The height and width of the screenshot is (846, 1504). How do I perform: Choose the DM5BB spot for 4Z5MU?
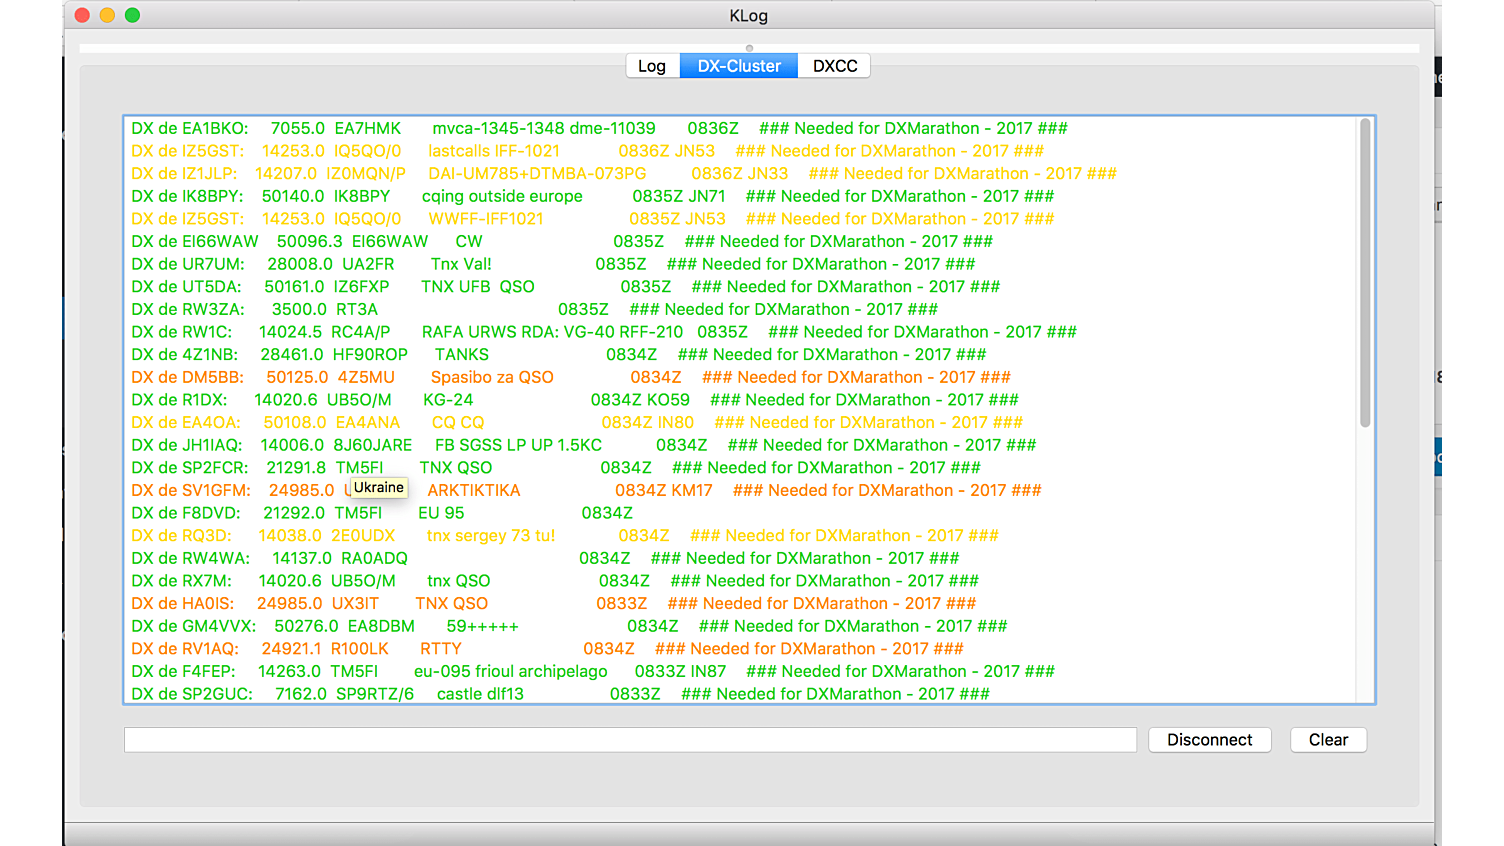pyautogui.click(x=570, y=378)
